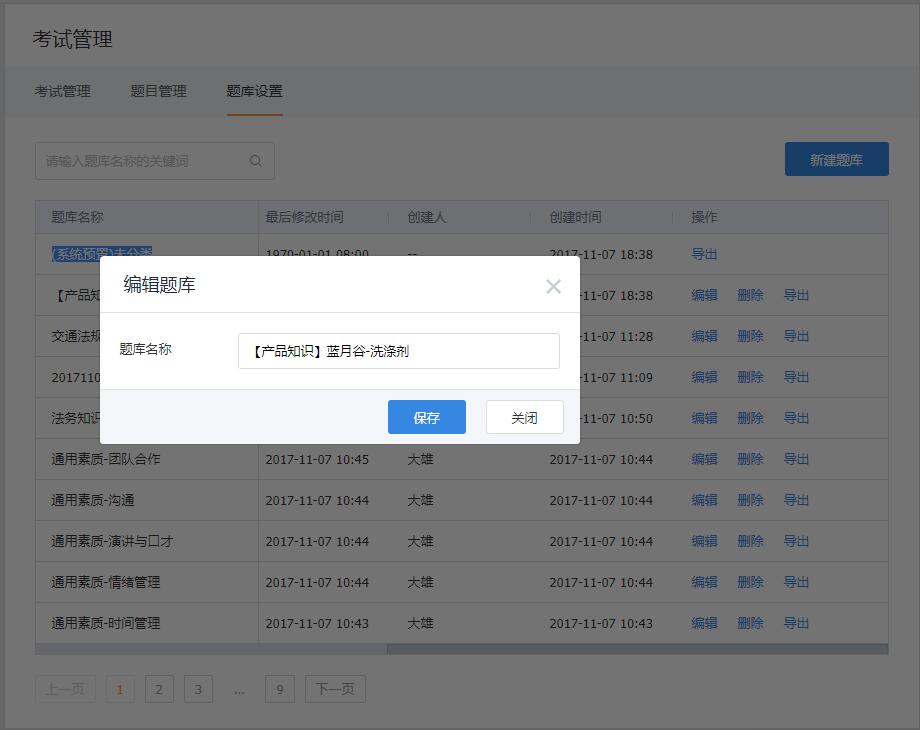Edit the 通用素质-团队合作 question bank

point(704,459)
